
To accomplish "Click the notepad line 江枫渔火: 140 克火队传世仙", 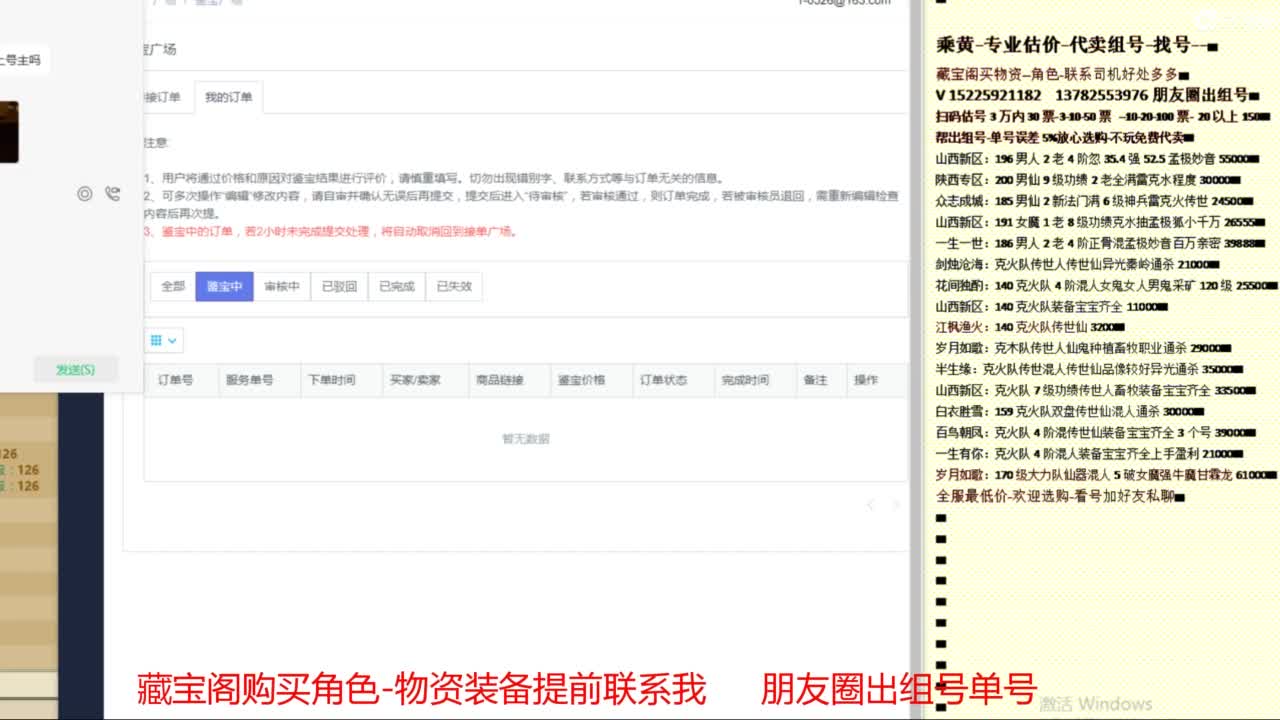I will [x=1031, y=327].
